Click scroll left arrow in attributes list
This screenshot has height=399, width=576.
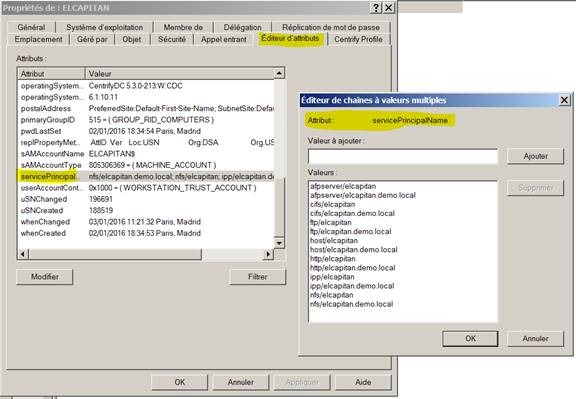point(23,254)
